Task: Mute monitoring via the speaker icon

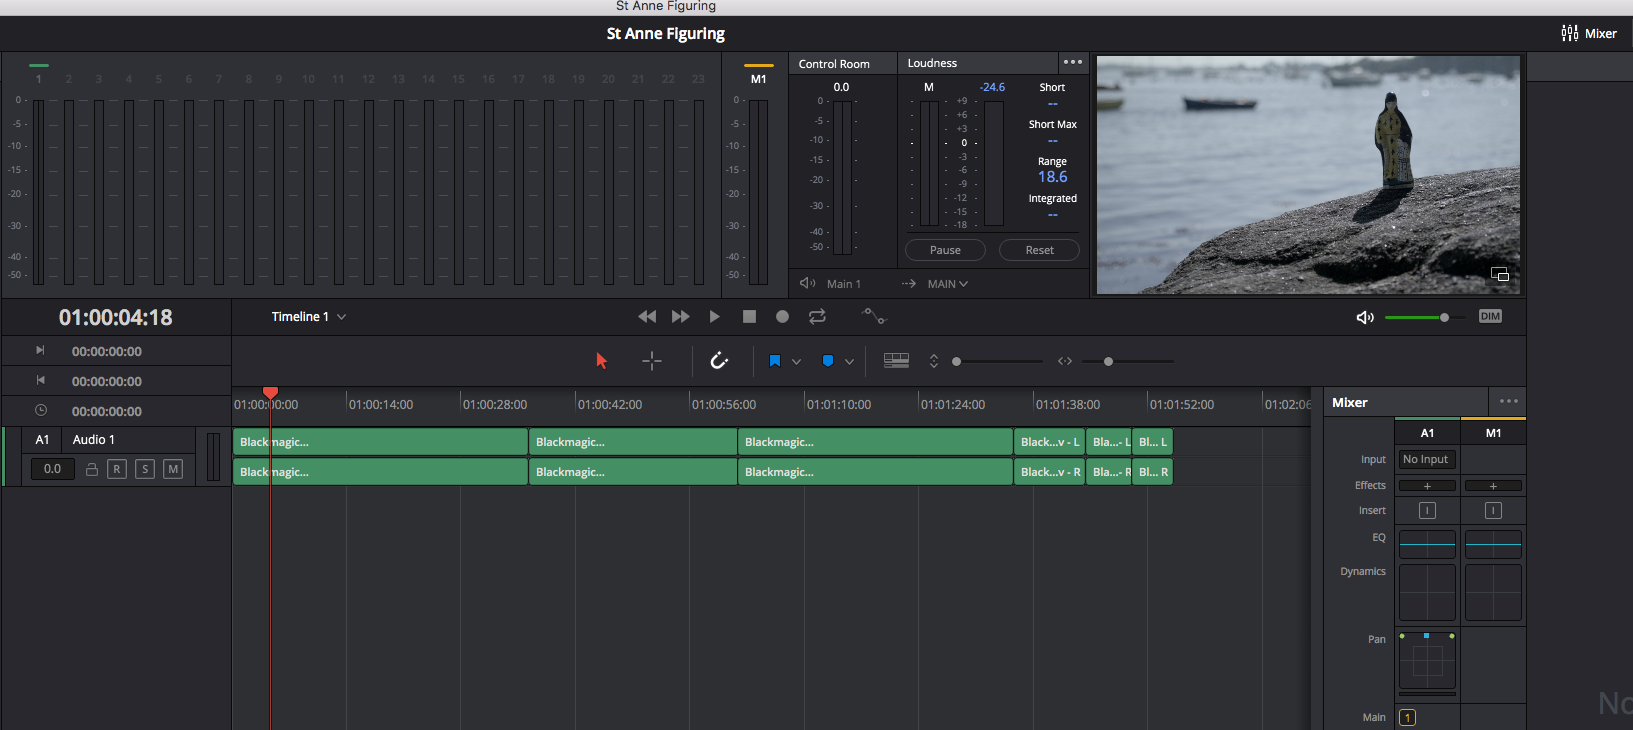Action: (x=1365, y=317)
